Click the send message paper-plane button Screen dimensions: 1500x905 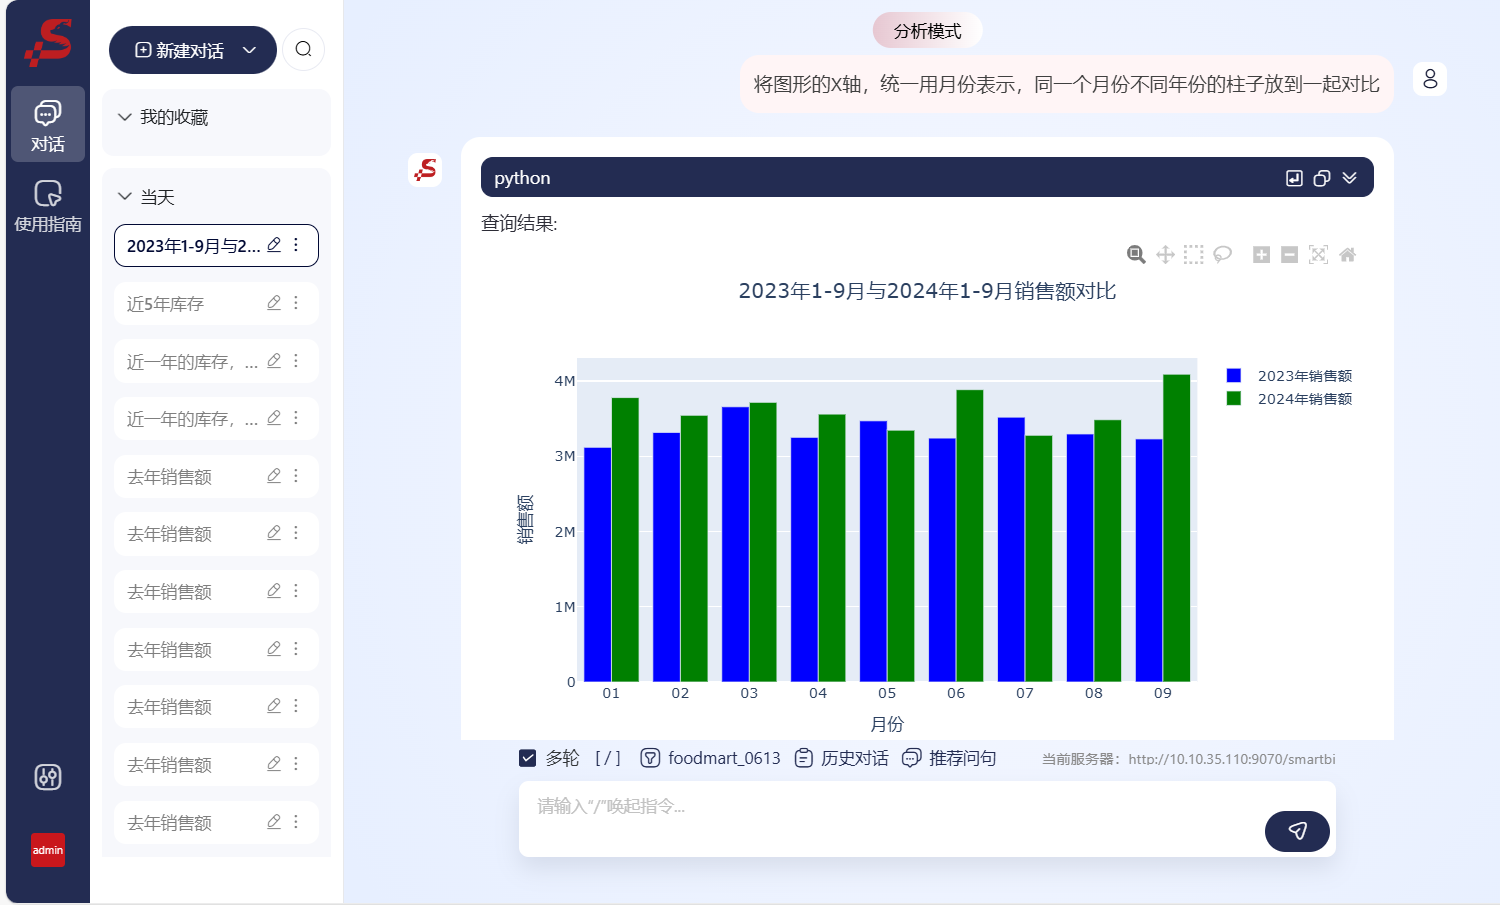click(1297, 831)
